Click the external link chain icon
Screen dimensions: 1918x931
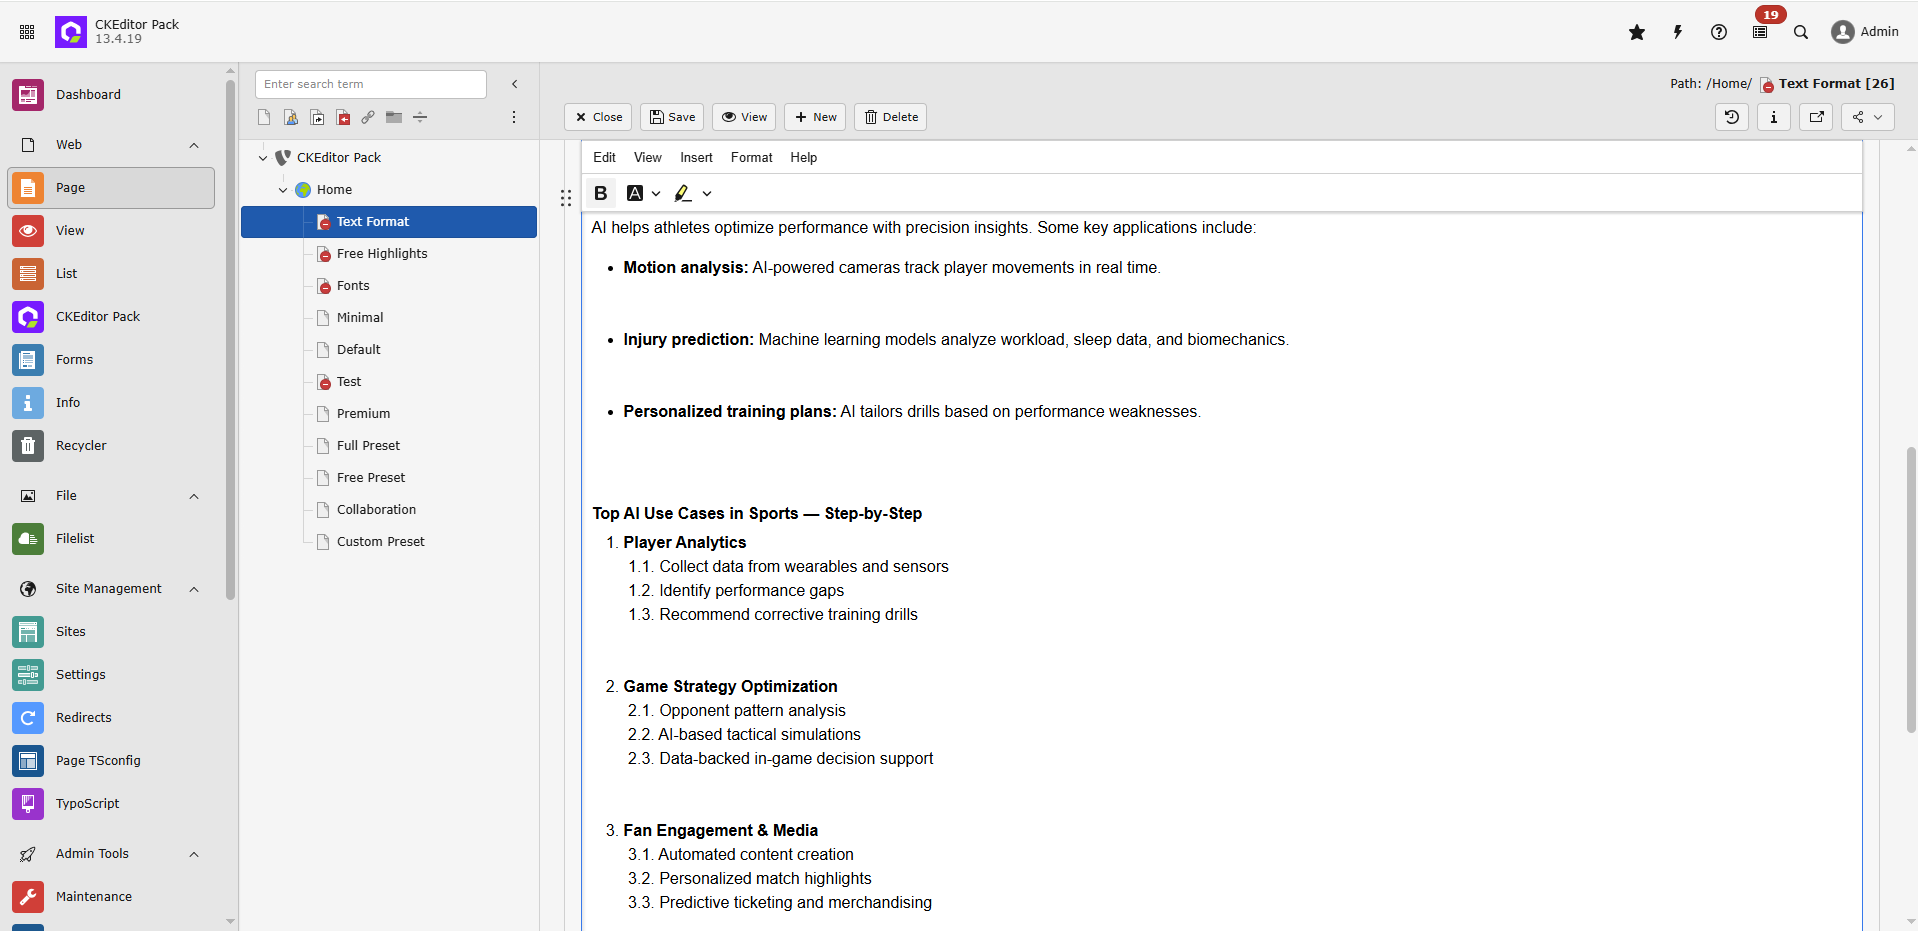(x=368, y=117)
